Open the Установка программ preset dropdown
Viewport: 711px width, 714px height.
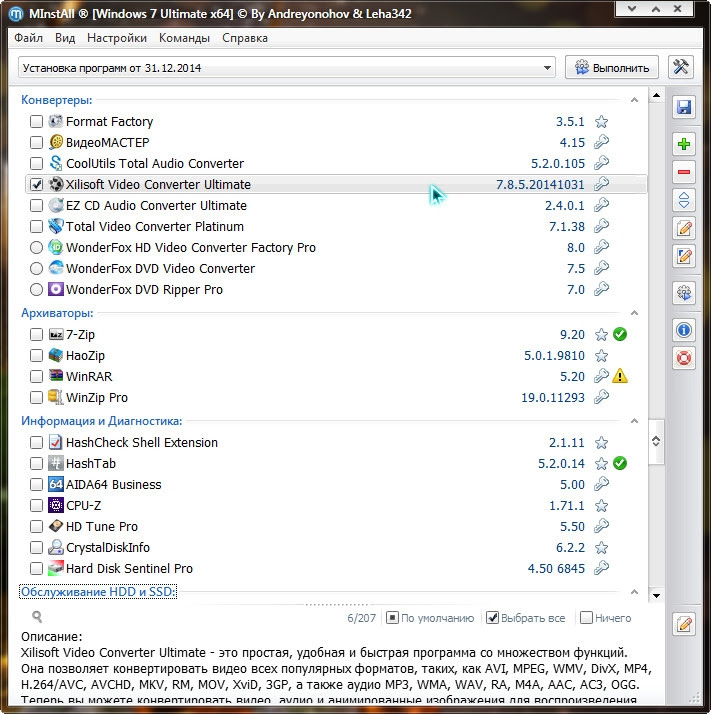tap(286, 68)
